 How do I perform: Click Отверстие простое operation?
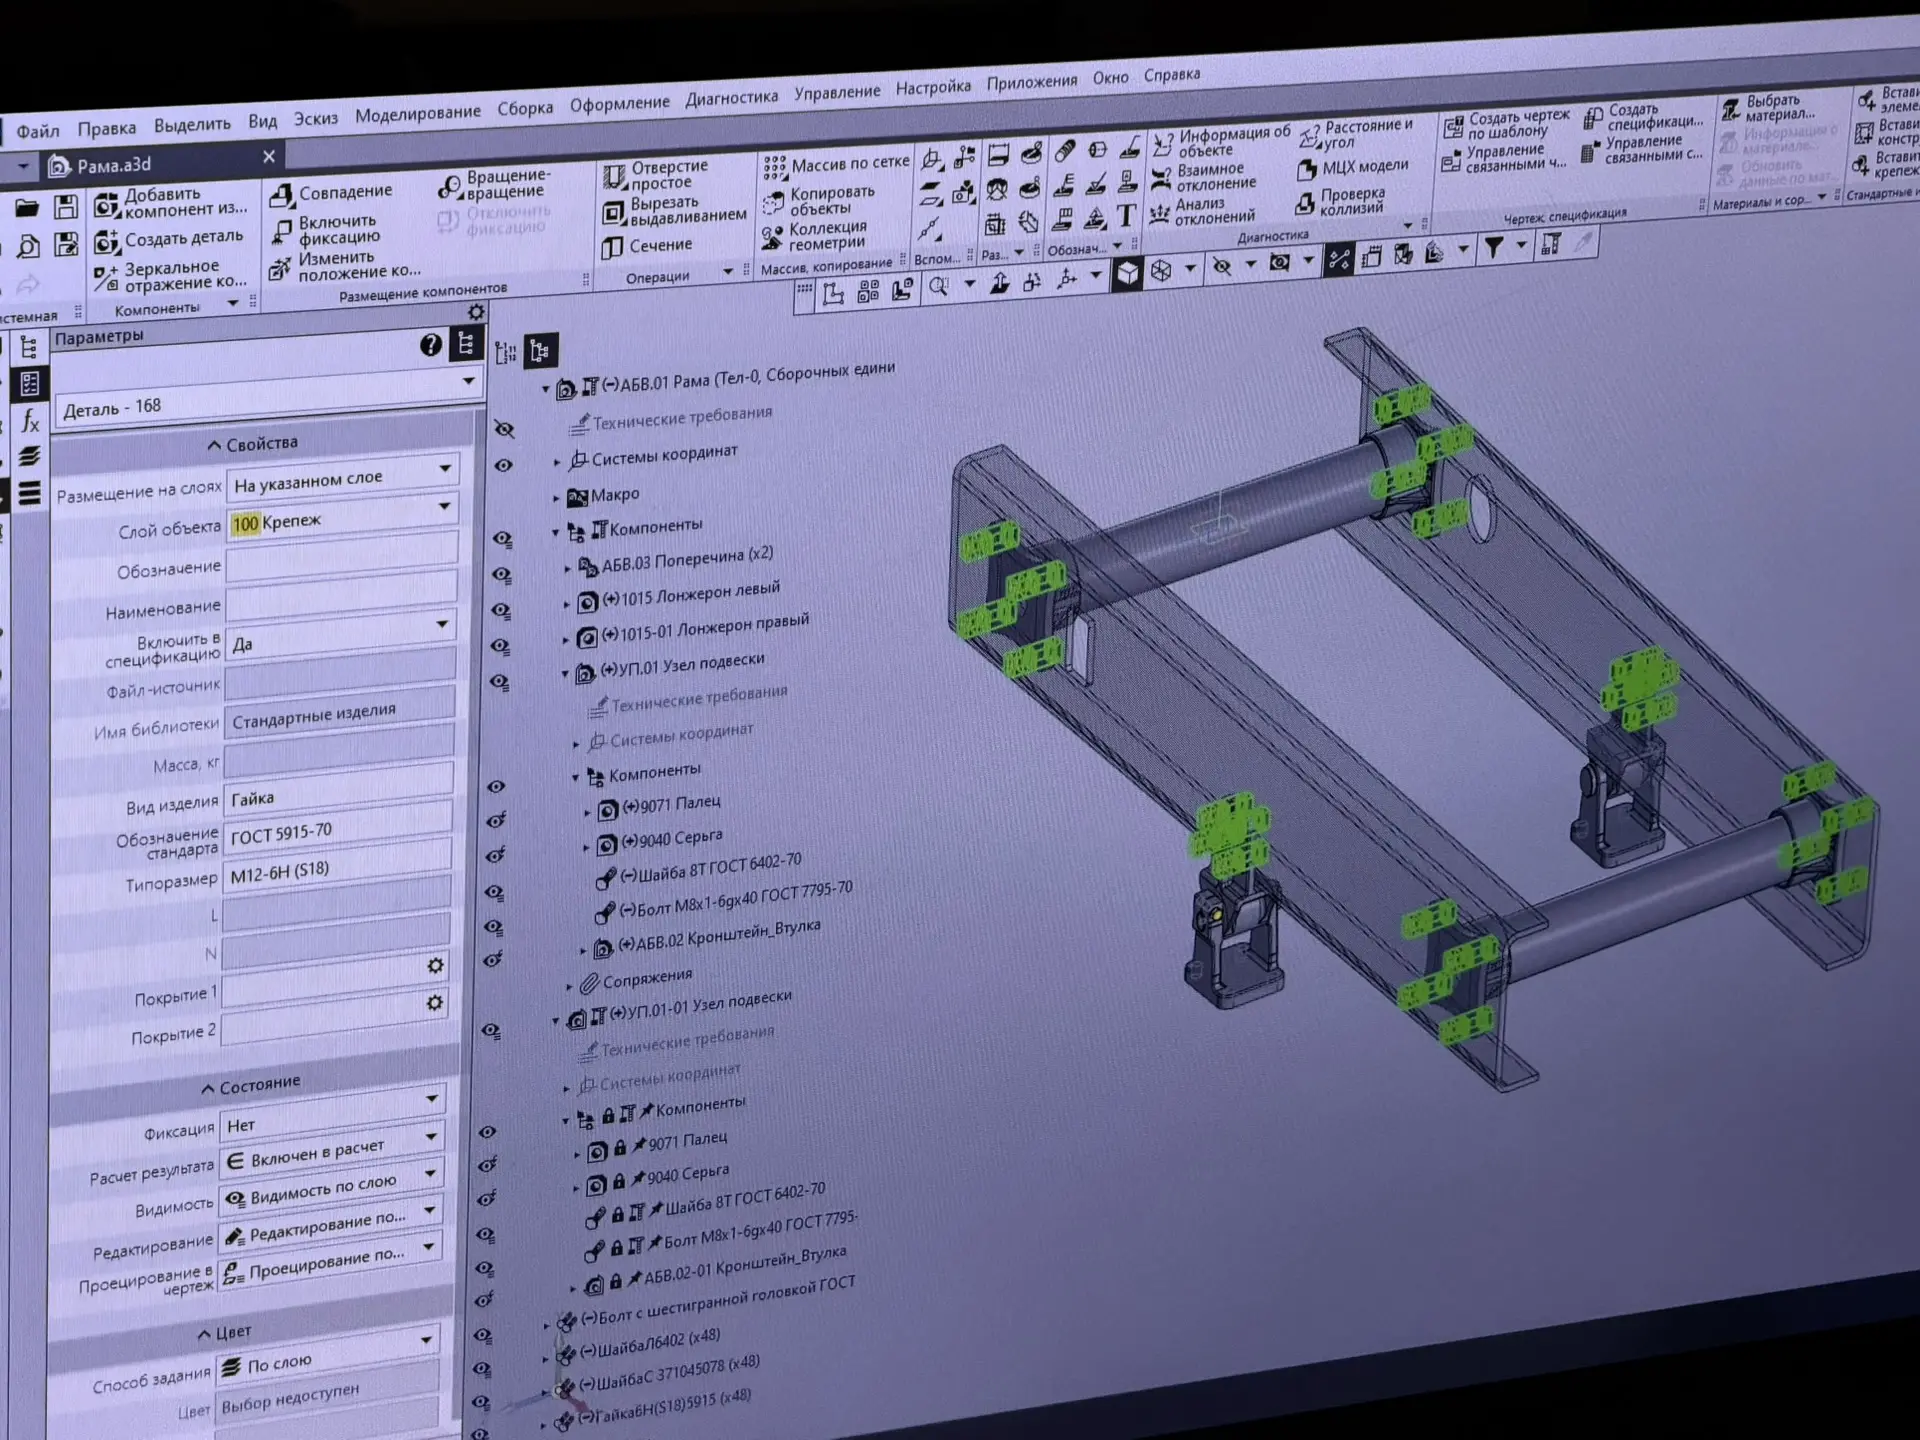[655, 175]
